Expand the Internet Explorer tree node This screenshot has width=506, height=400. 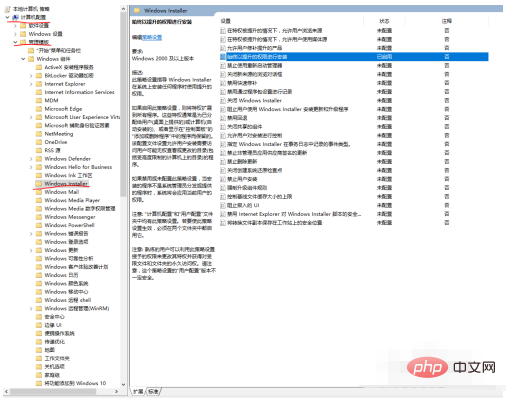pos(31,84)
